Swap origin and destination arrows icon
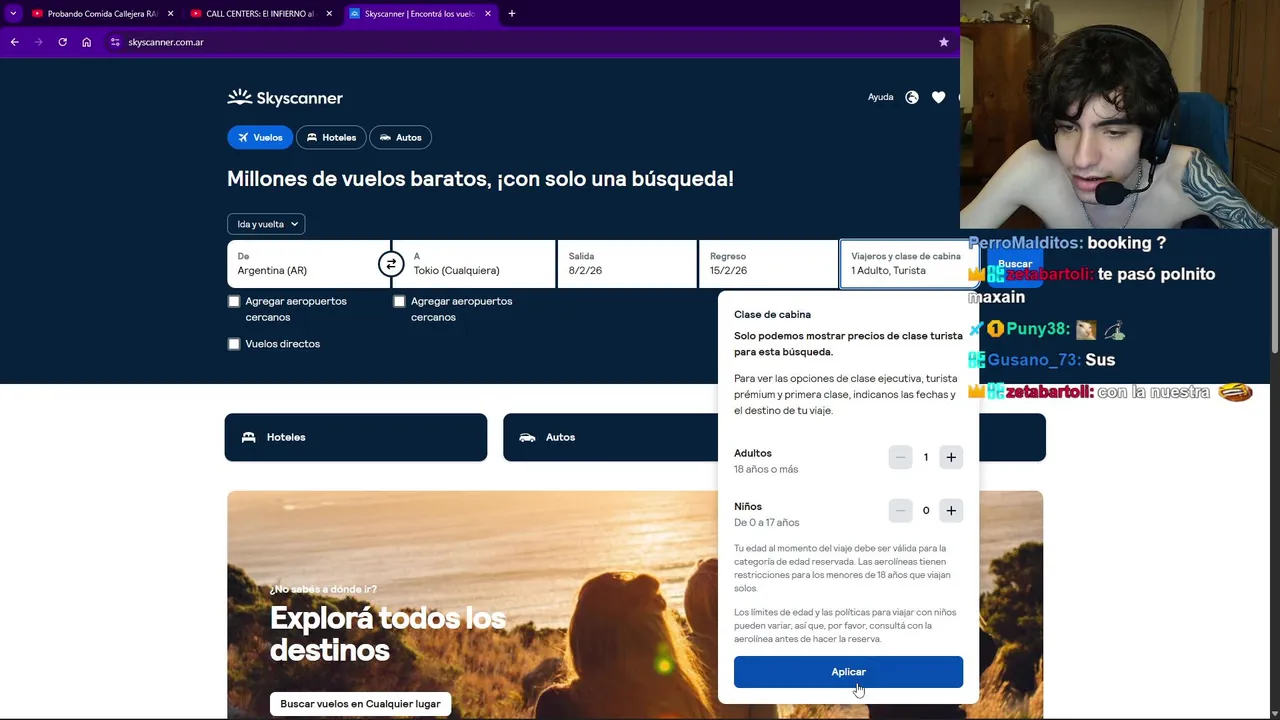Viewport: 1280px width, 720px height. point(391,264)
